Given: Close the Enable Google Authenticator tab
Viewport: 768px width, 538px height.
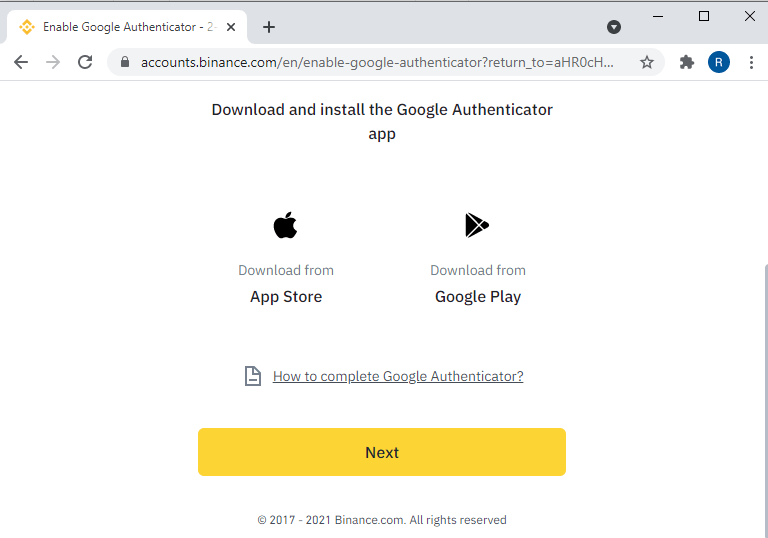Looking at the screenshot, I should point(231,27).
